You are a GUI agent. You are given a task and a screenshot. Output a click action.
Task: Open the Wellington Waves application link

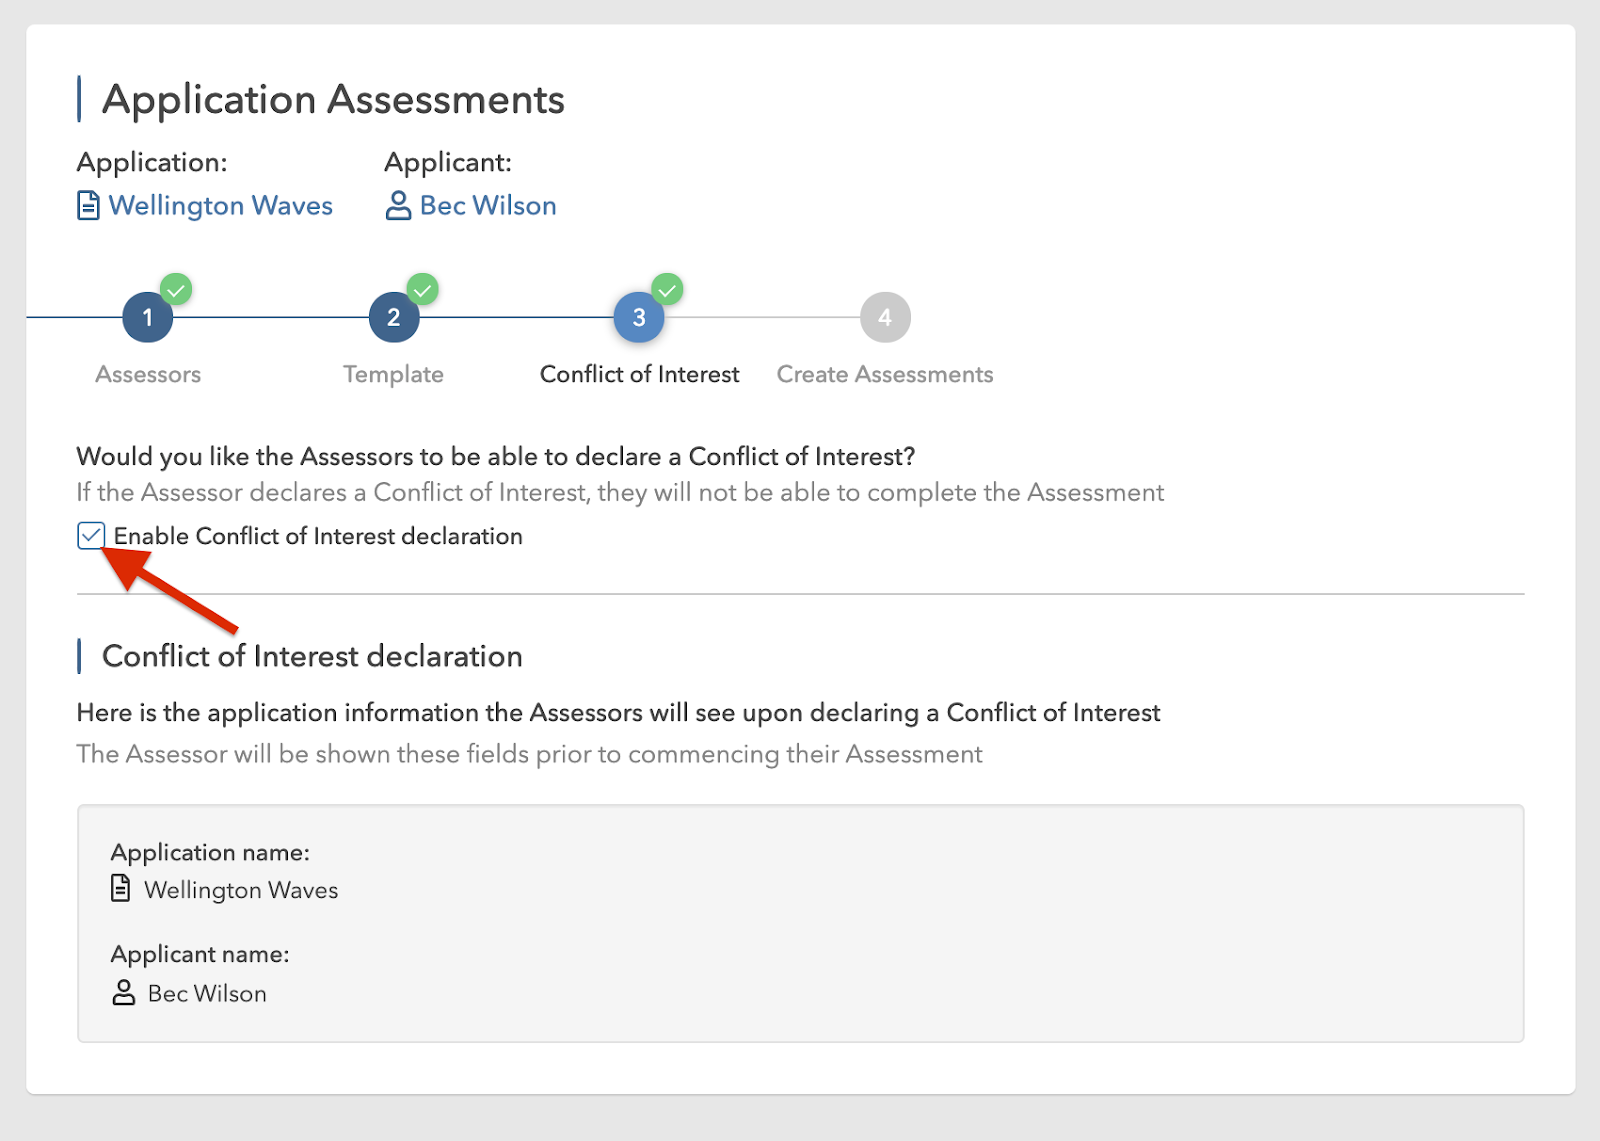220,206
